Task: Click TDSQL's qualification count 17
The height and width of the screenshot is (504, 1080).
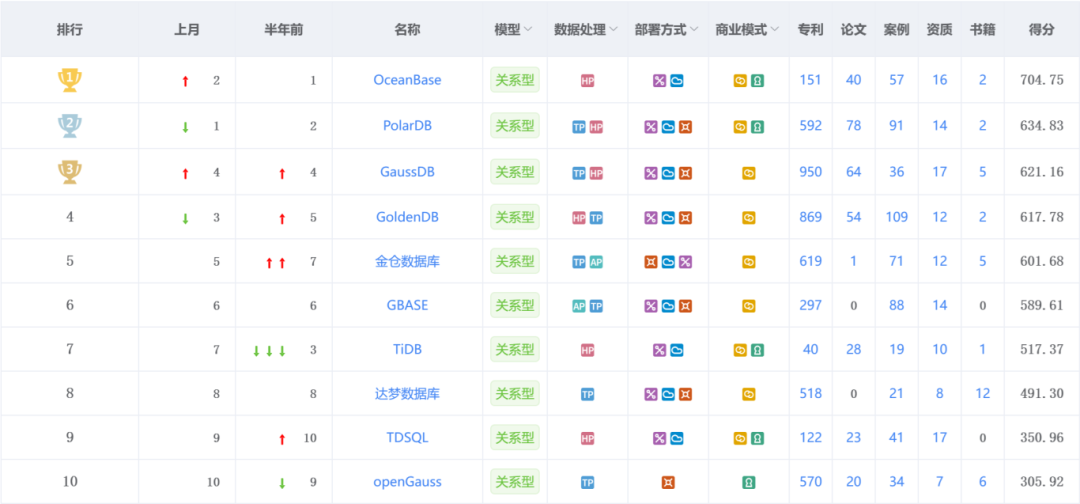Action: click(939, 437)
